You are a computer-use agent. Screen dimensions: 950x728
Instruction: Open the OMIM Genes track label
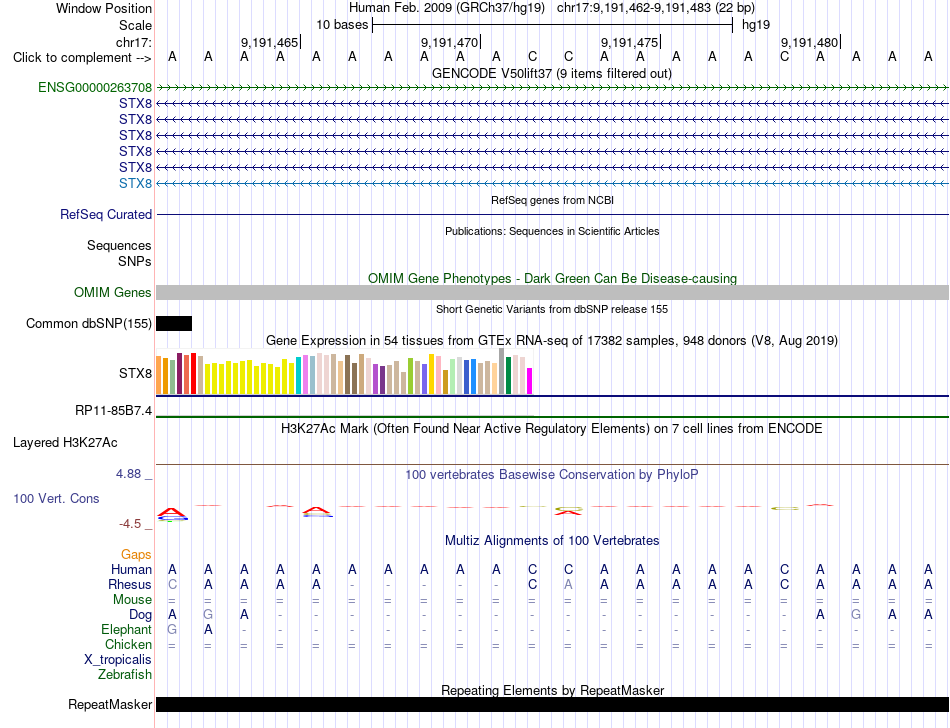click(113, 293)
